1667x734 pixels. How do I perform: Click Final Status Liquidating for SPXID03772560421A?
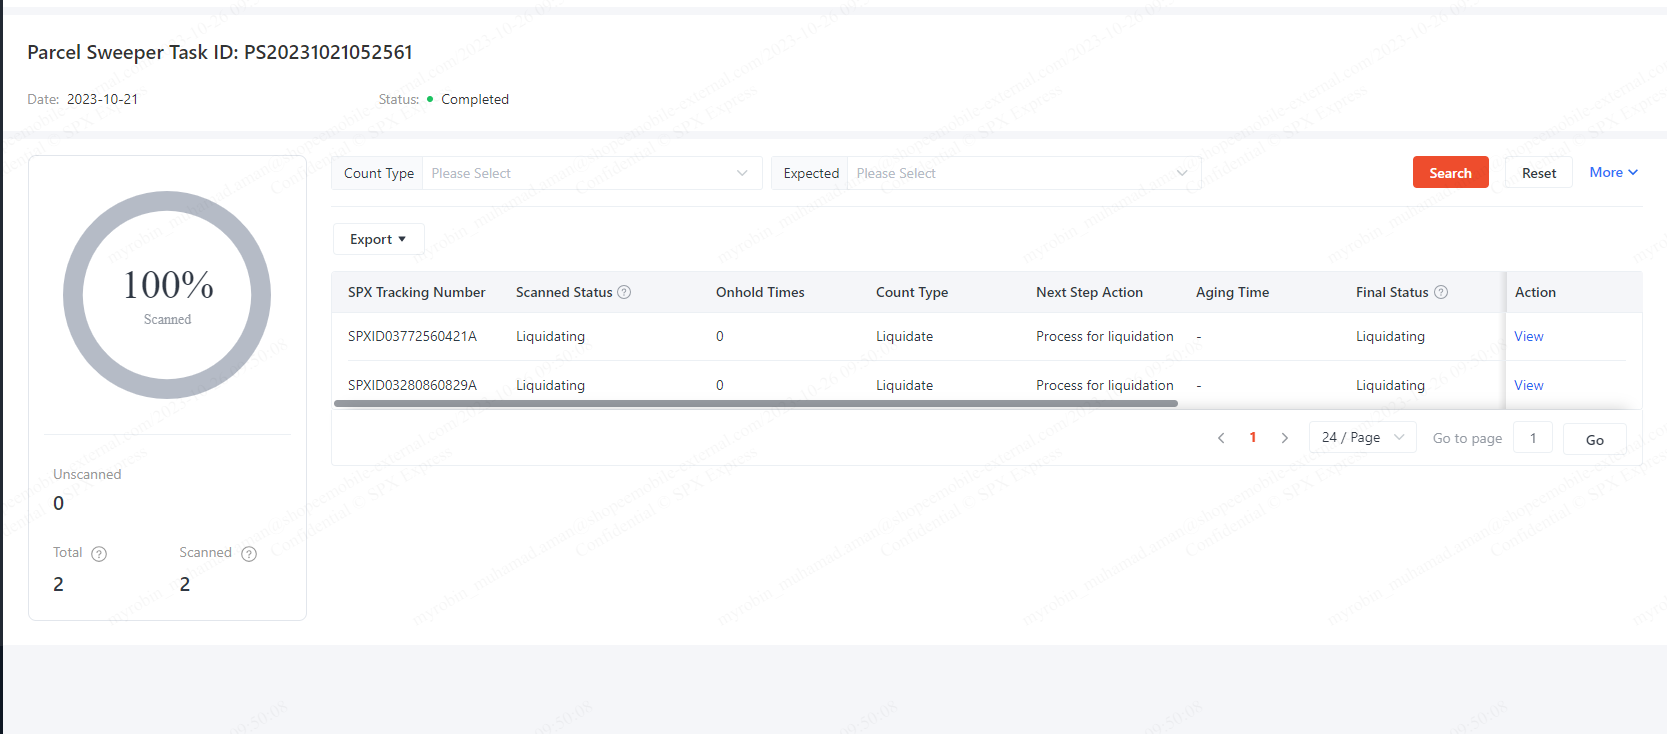1390,336
